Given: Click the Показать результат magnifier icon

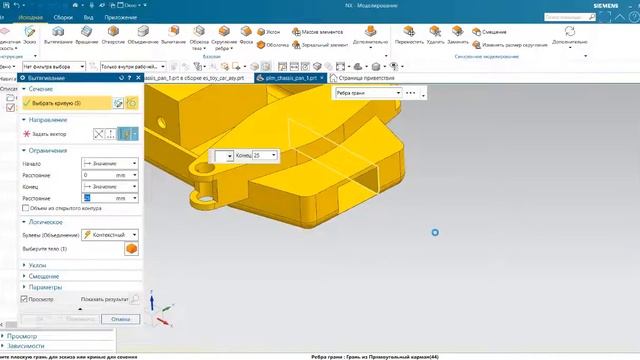Looking at the screenshot, I should tap(134, 300).
